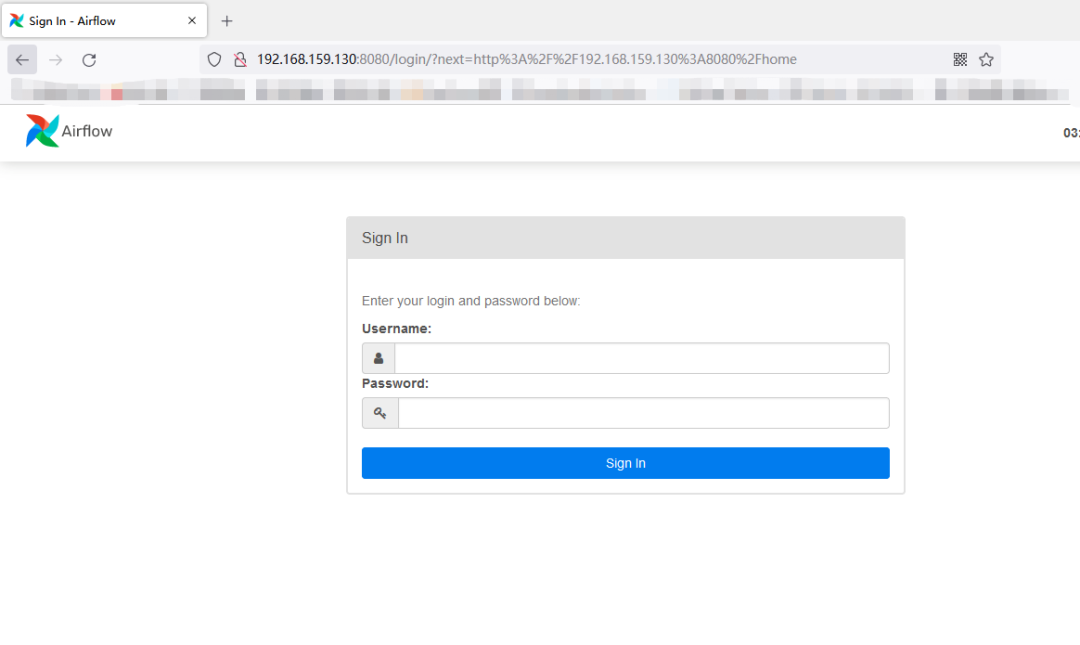
Task: Click the user icon beside Username field
Action: [x=378, y=358]
